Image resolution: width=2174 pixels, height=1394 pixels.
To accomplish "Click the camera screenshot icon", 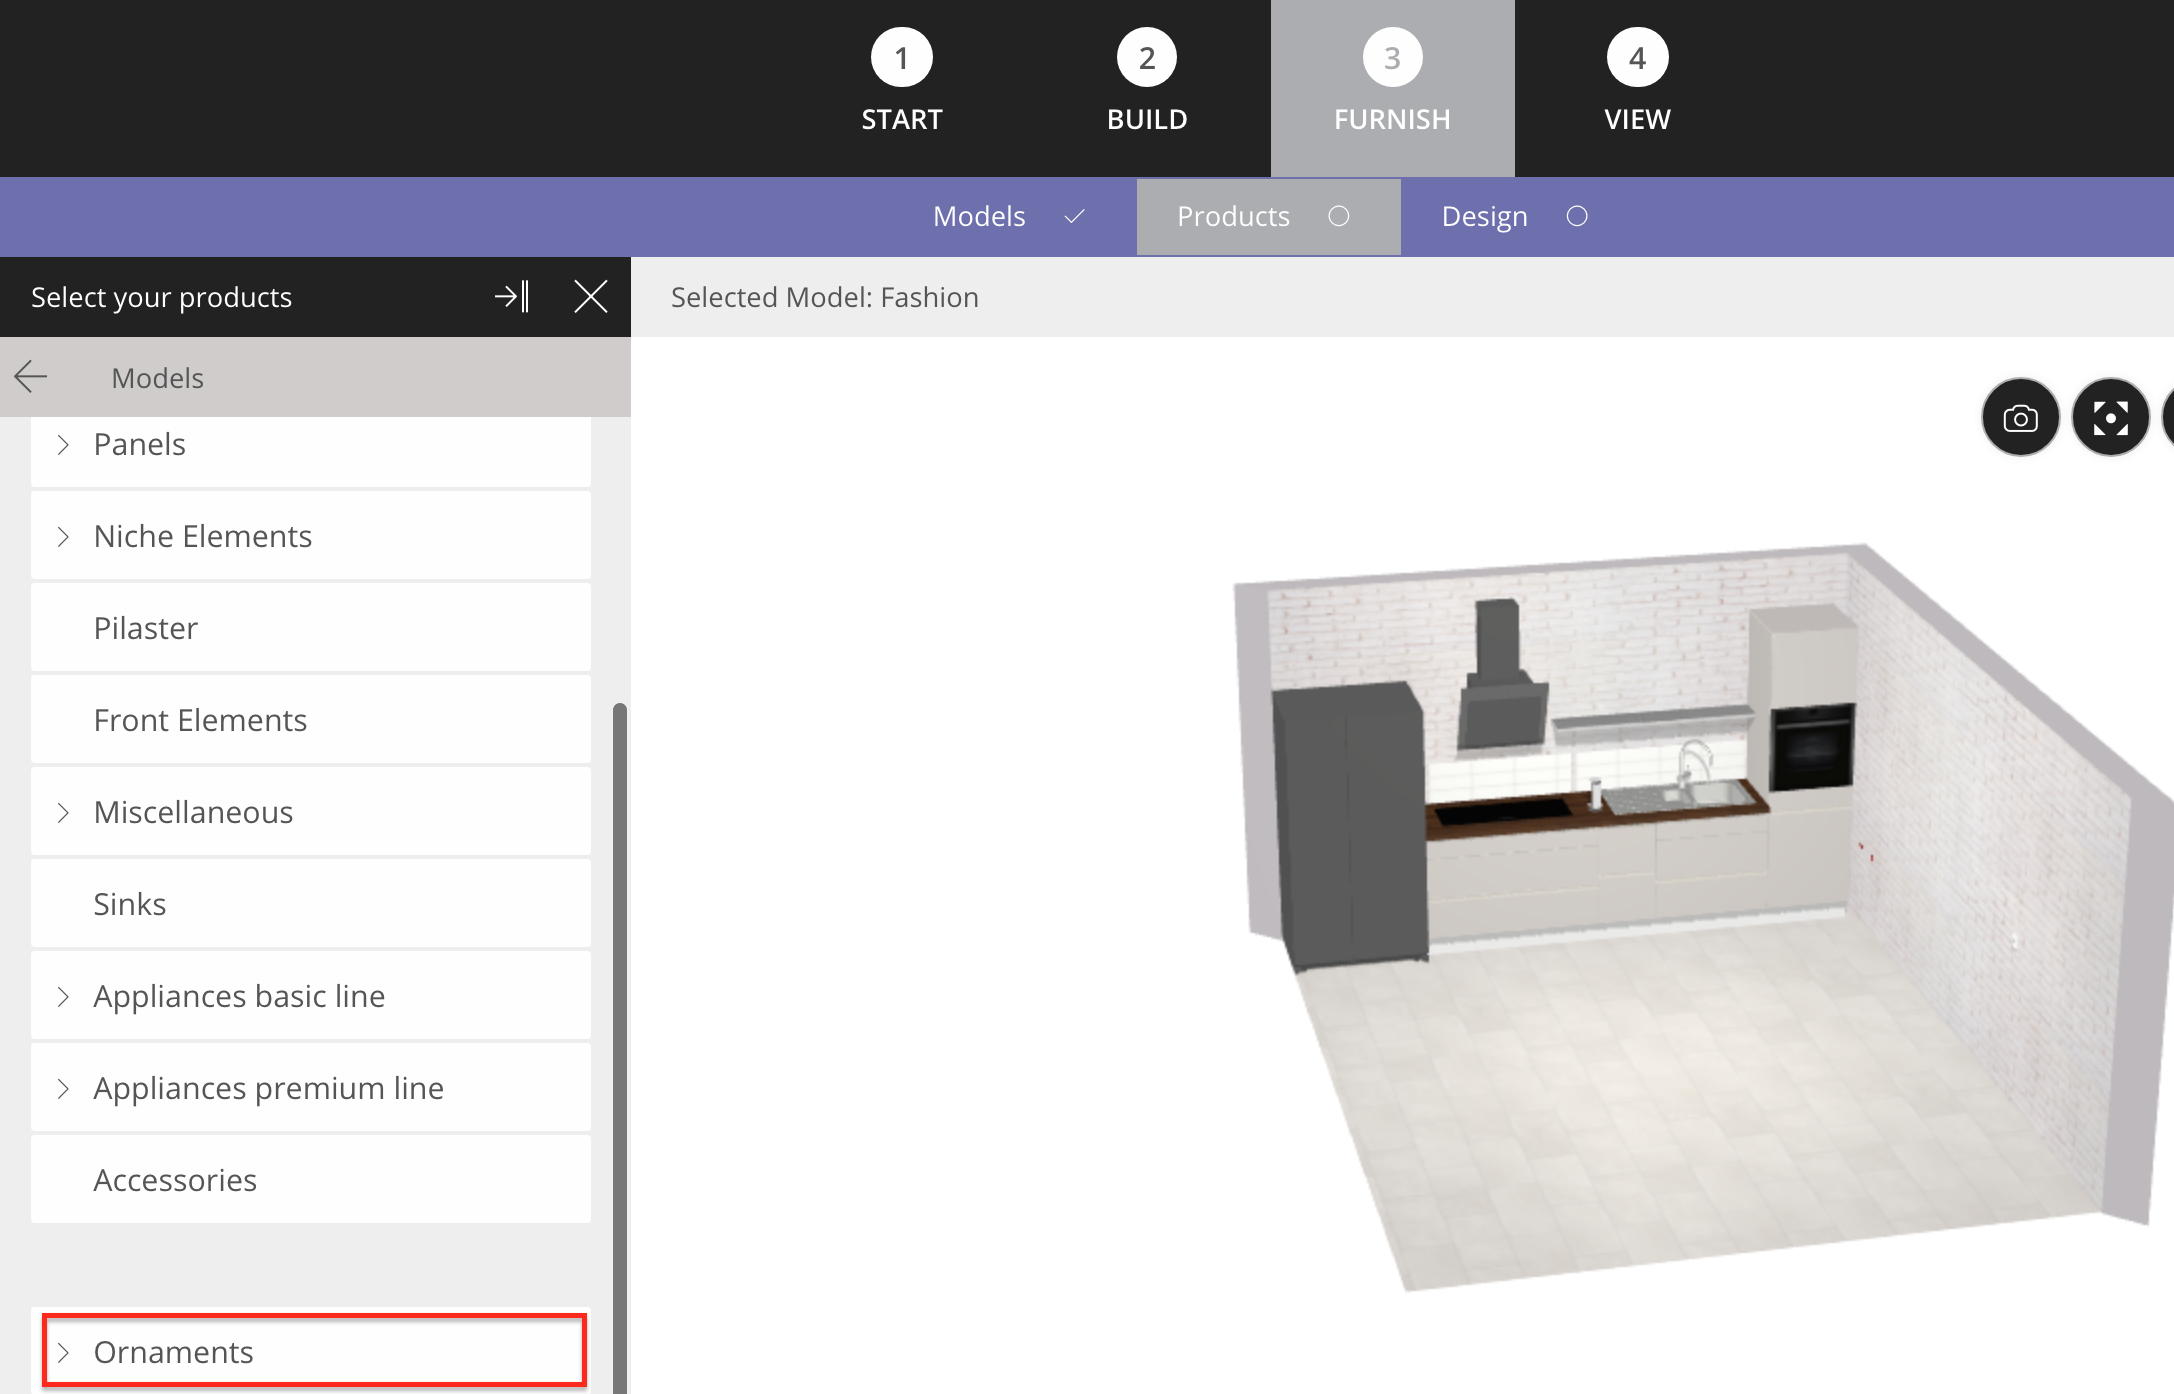I will tap(2020, 418).
